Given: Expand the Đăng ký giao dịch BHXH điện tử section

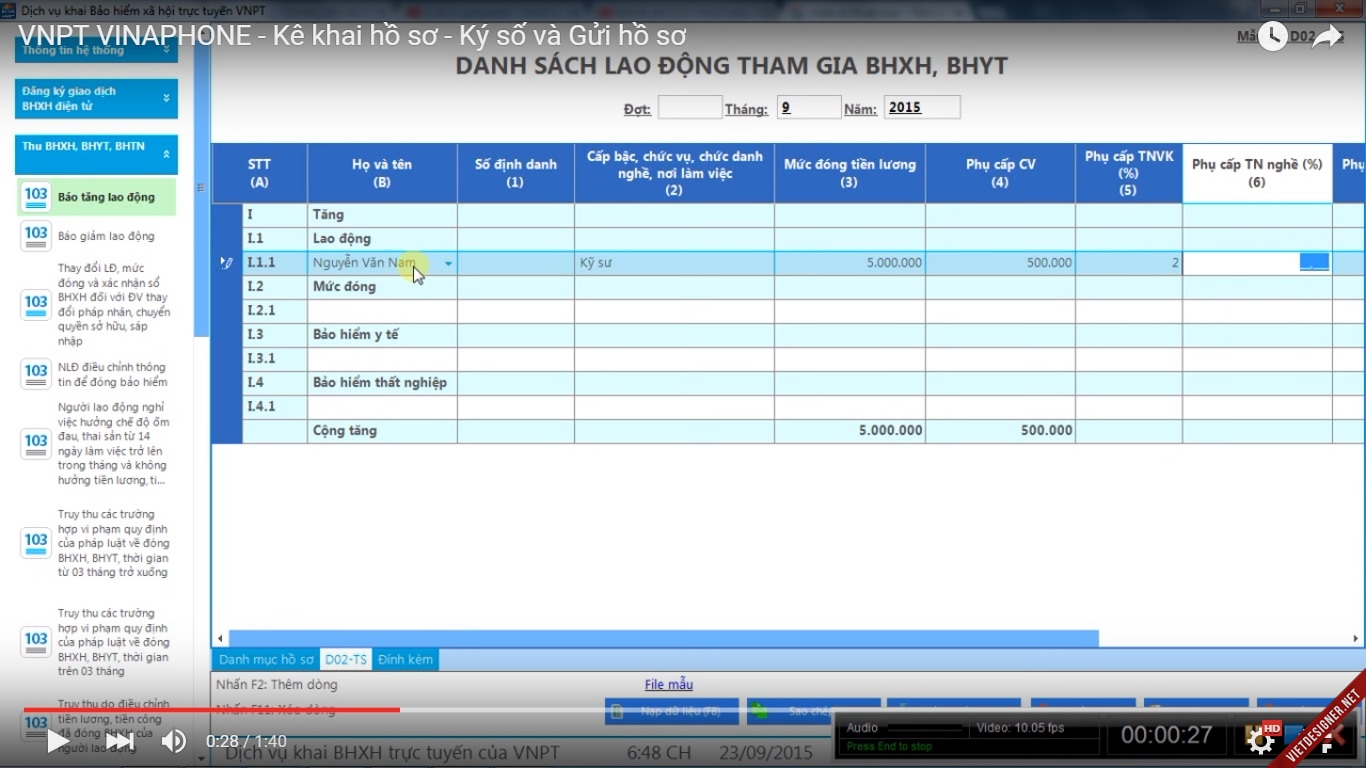Looking at the screenshot, I should (x=166, y=98).
